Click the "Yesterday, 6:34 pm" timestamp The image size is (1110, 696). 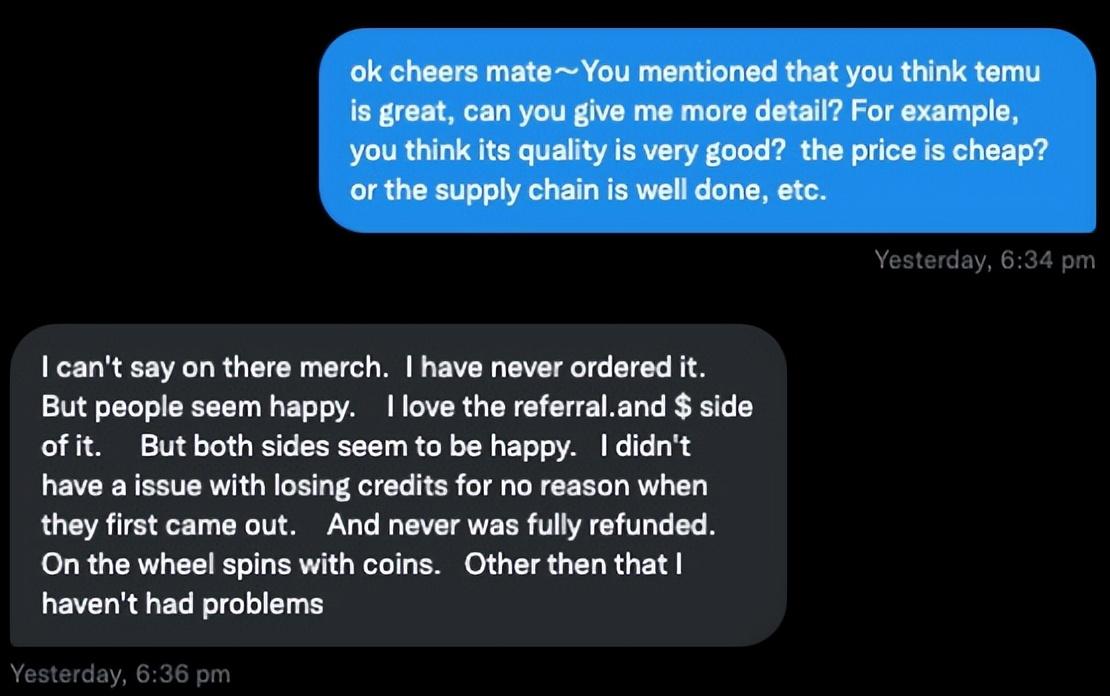pyautogui.click(x=984, y=260)
